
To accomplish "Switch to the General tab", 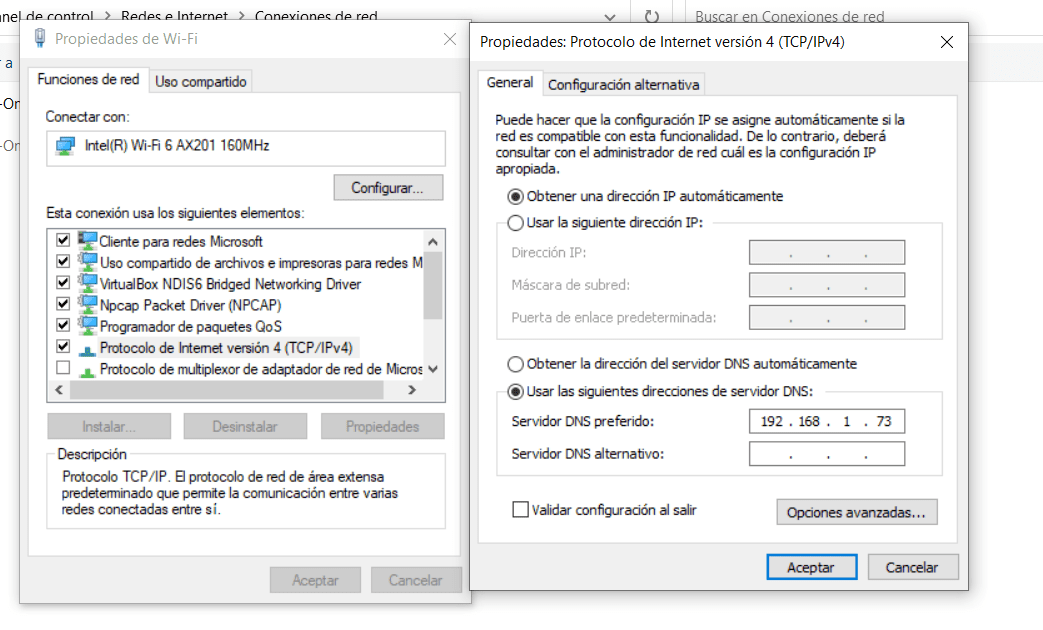I will [510, 82].
